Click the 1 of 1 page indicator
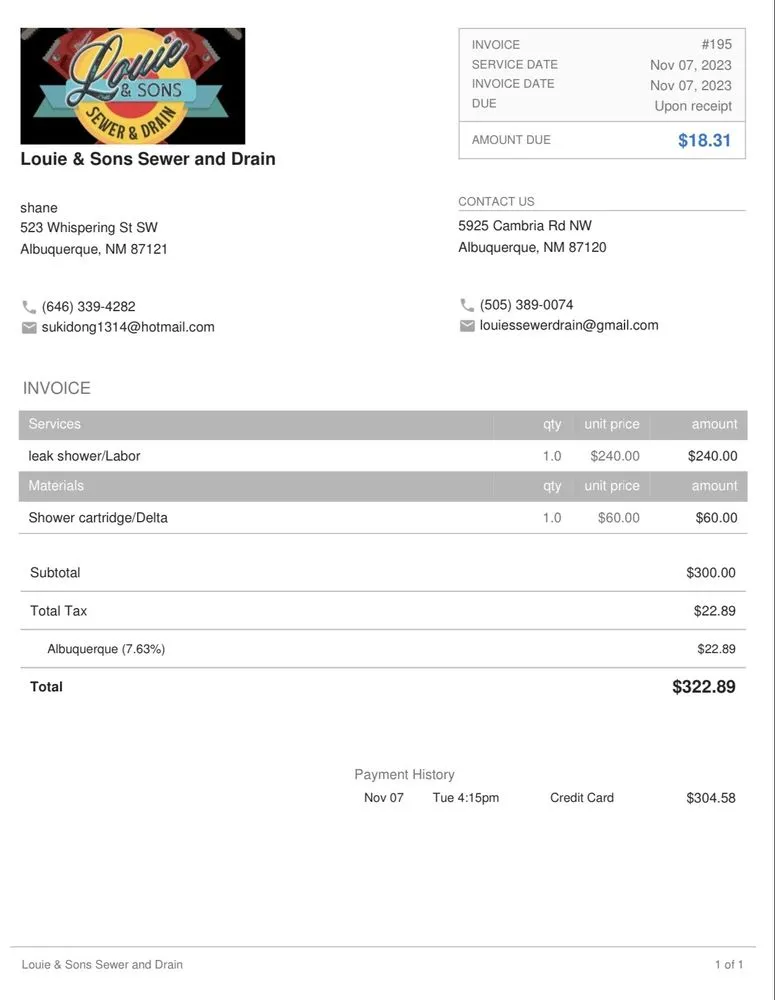The height and width of the screenshot is (1000, 775). click(x=729, y=965)
